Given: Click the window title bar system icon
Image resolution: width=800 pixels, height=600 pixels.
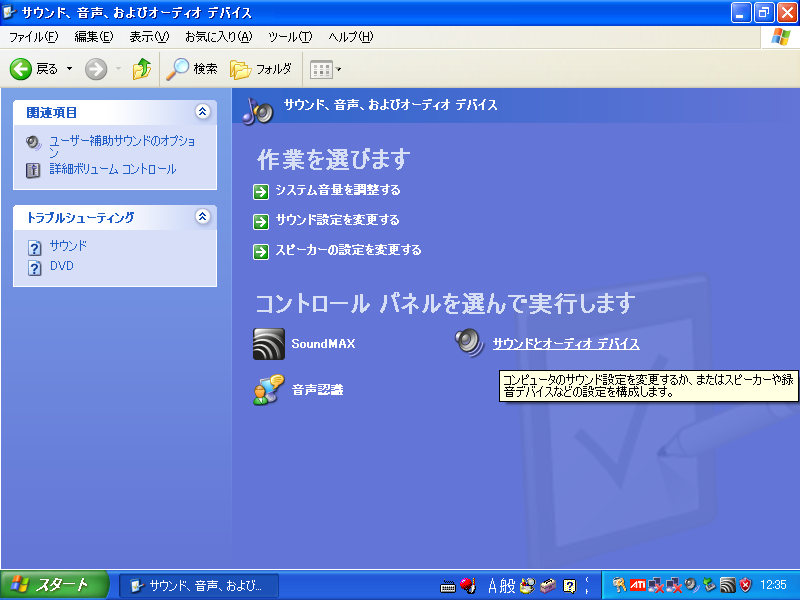Looking at the screenshot, I should tap(9, 12).
